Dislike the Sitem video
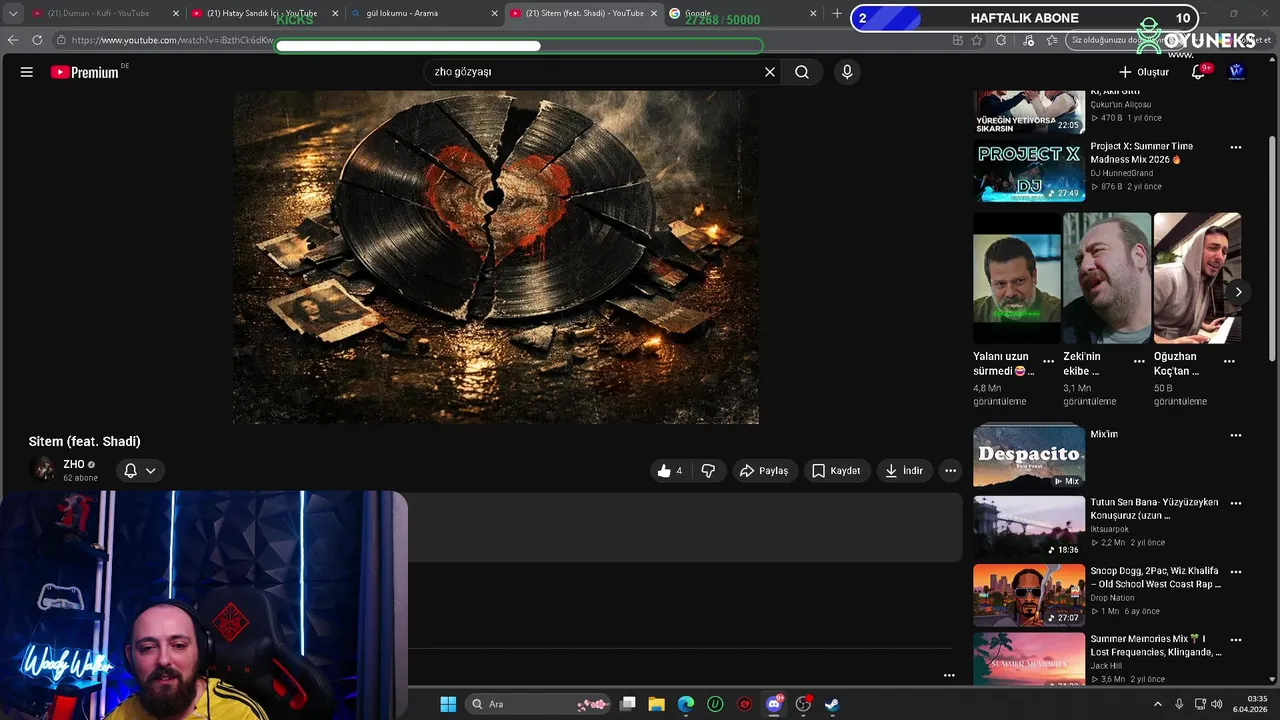 [708, 470]
